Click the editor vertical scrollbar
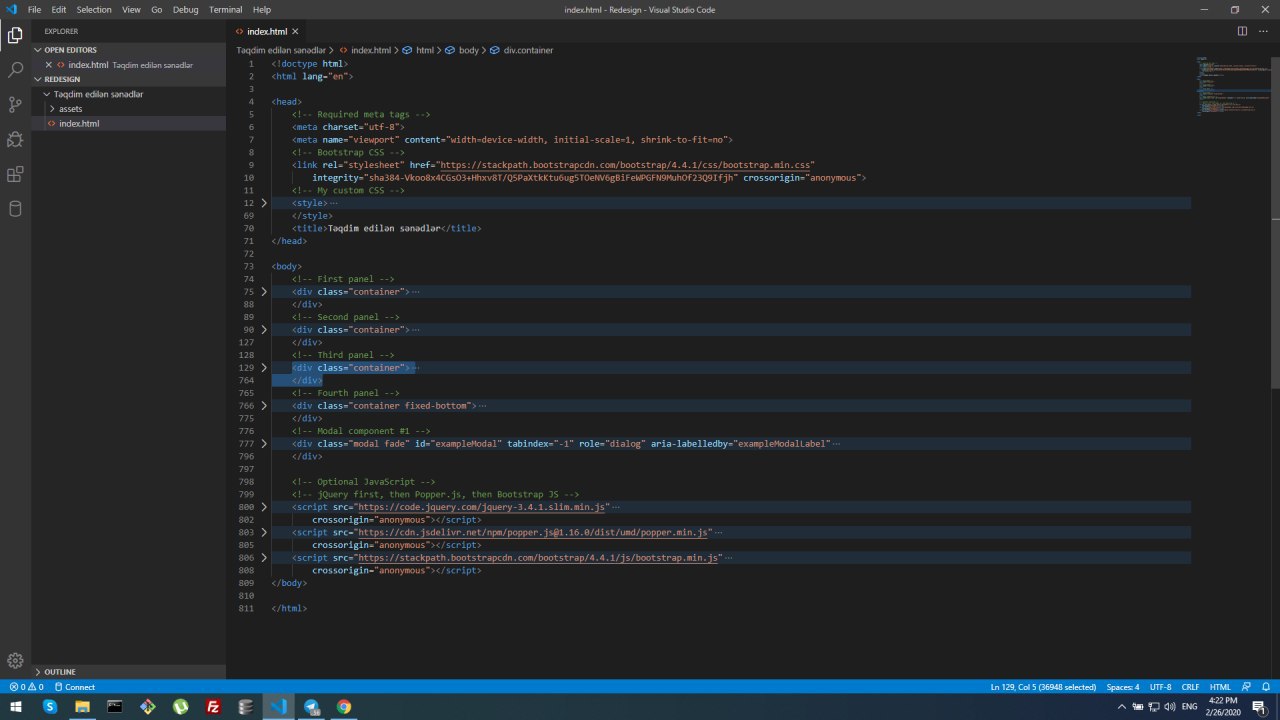Screen dimensions: 1280x720 (x=1275, y=222)
